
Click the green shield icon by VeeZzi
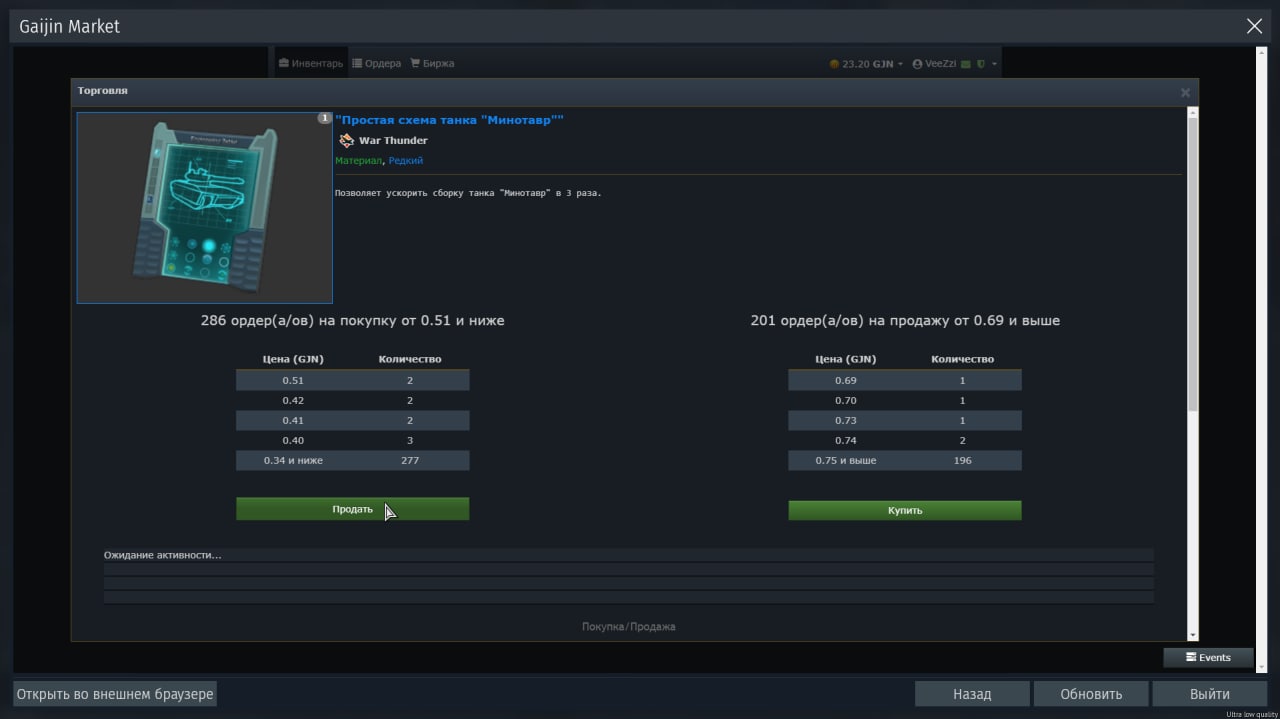click(981, 64)
